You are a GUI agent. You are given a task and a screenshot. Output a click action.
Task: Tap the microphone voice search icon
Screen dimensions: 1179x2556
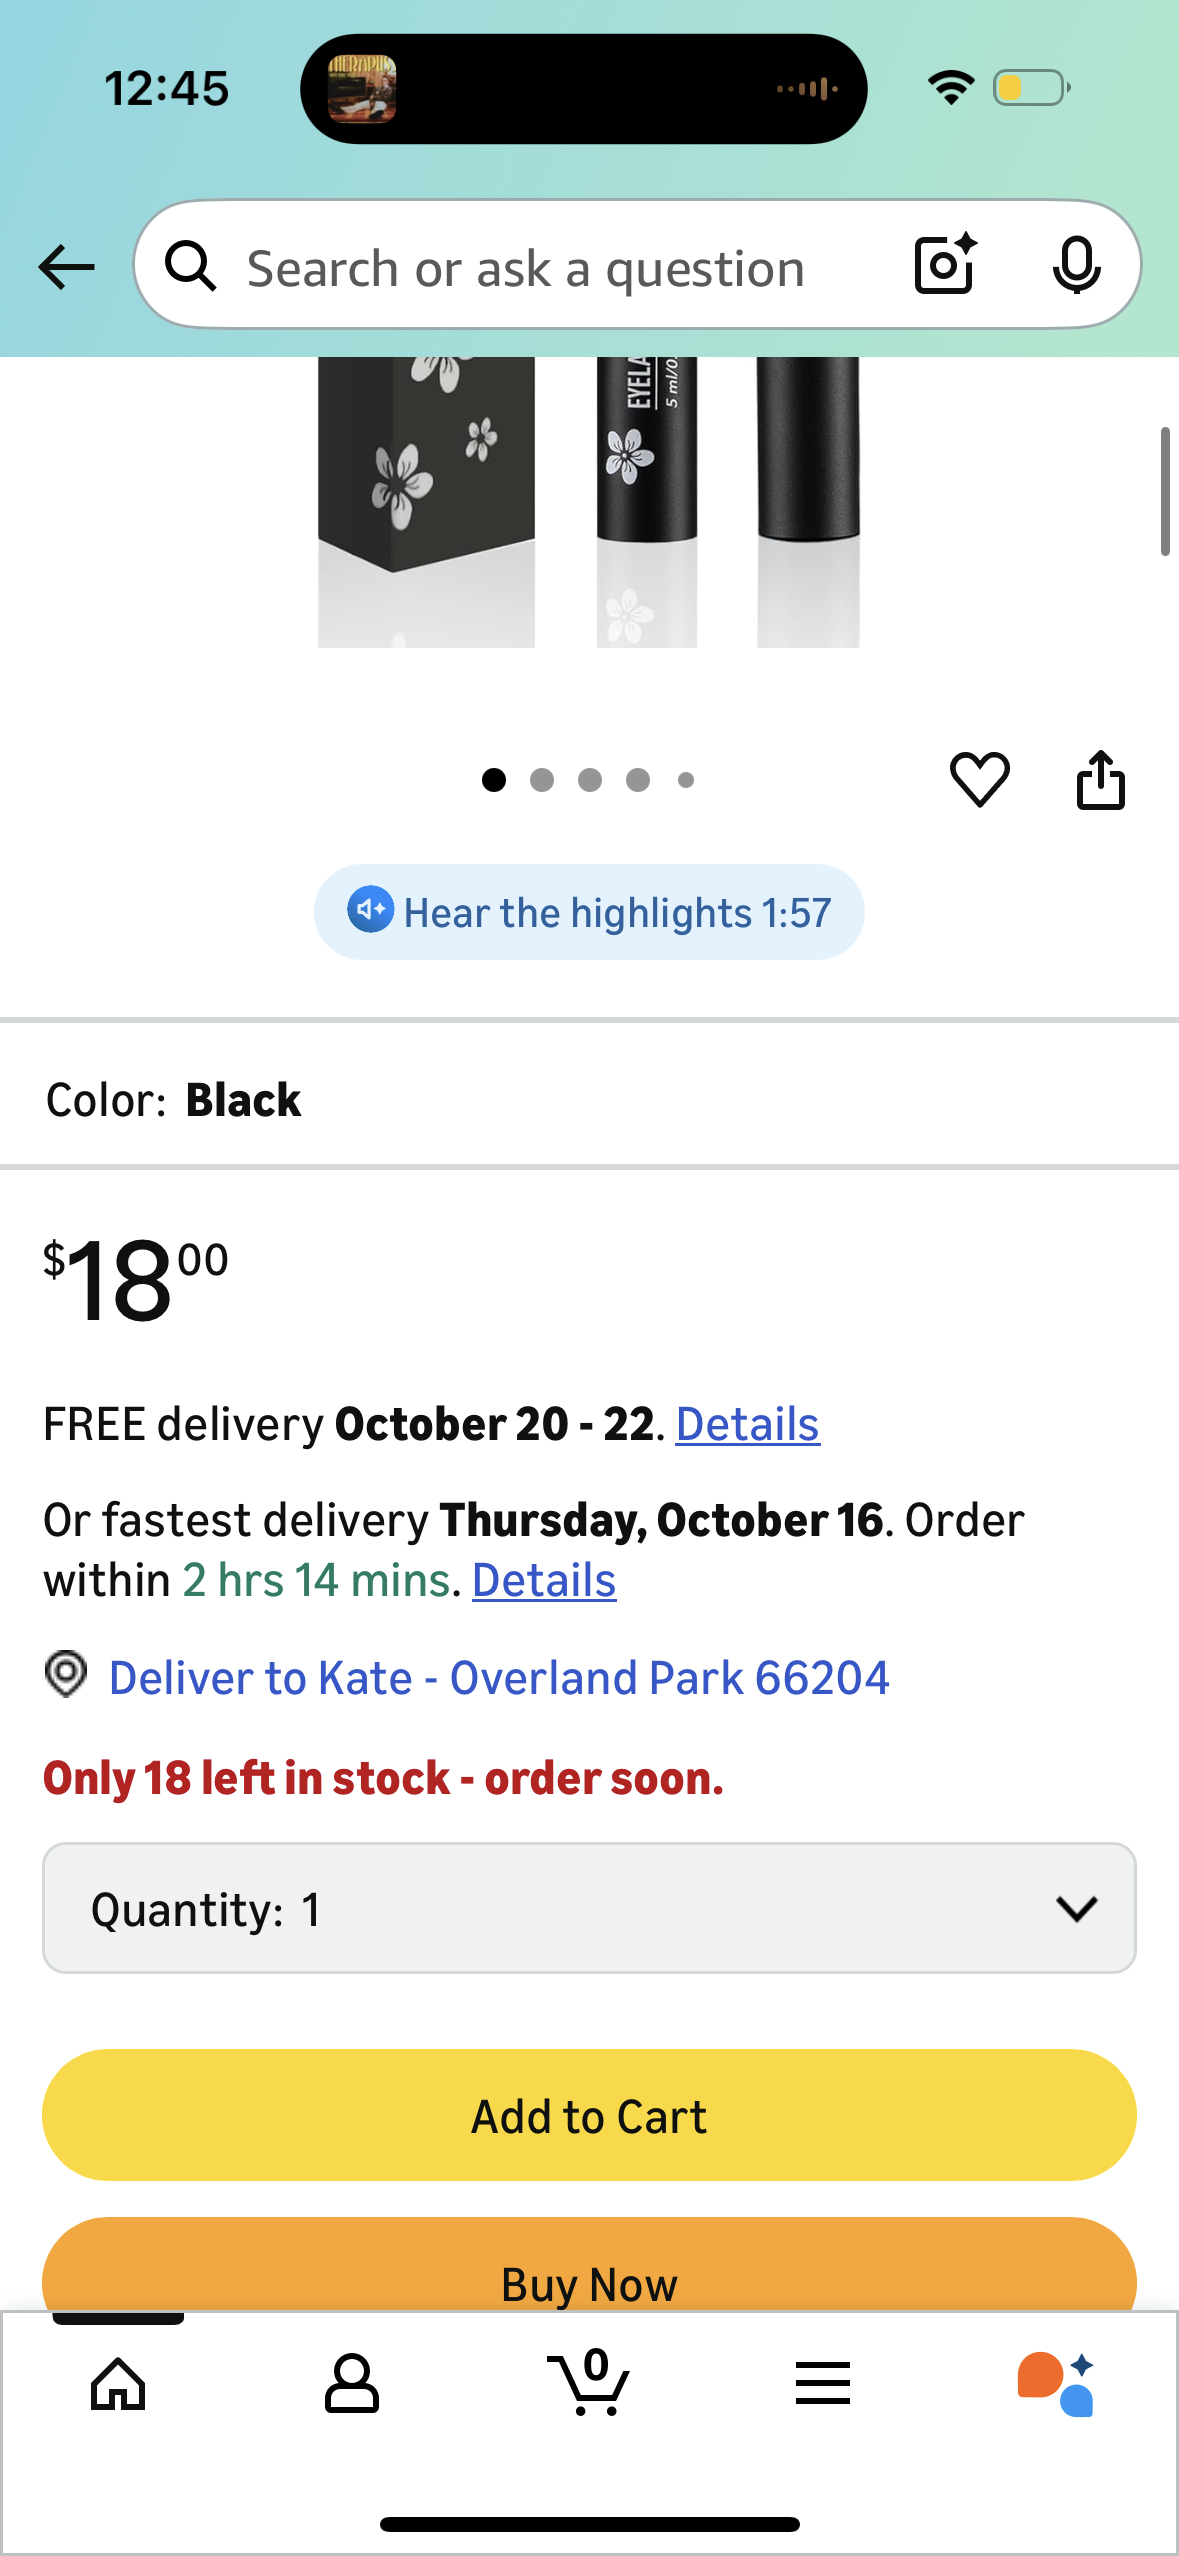(x=1076, y=265)
